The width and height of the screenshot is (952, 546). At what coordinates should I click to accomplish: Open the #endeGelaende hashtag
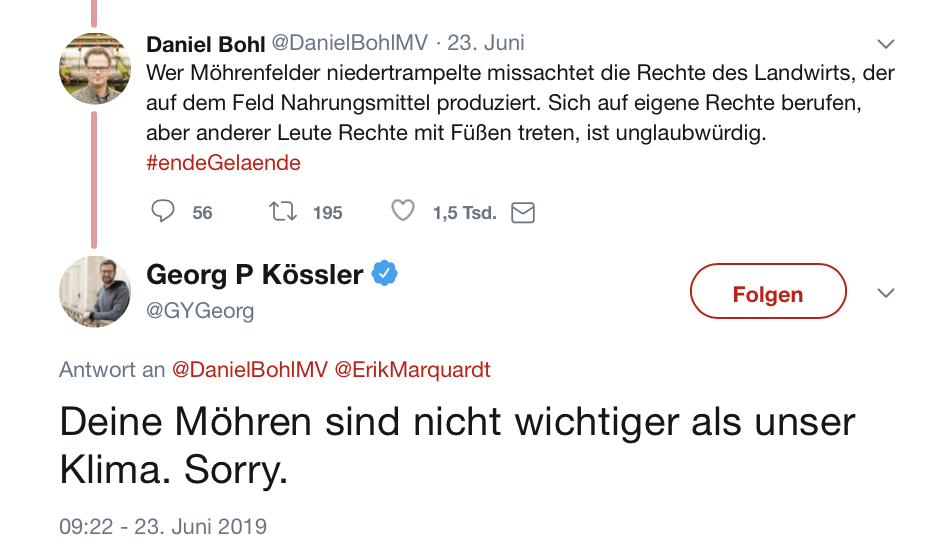tap(223, 162)
